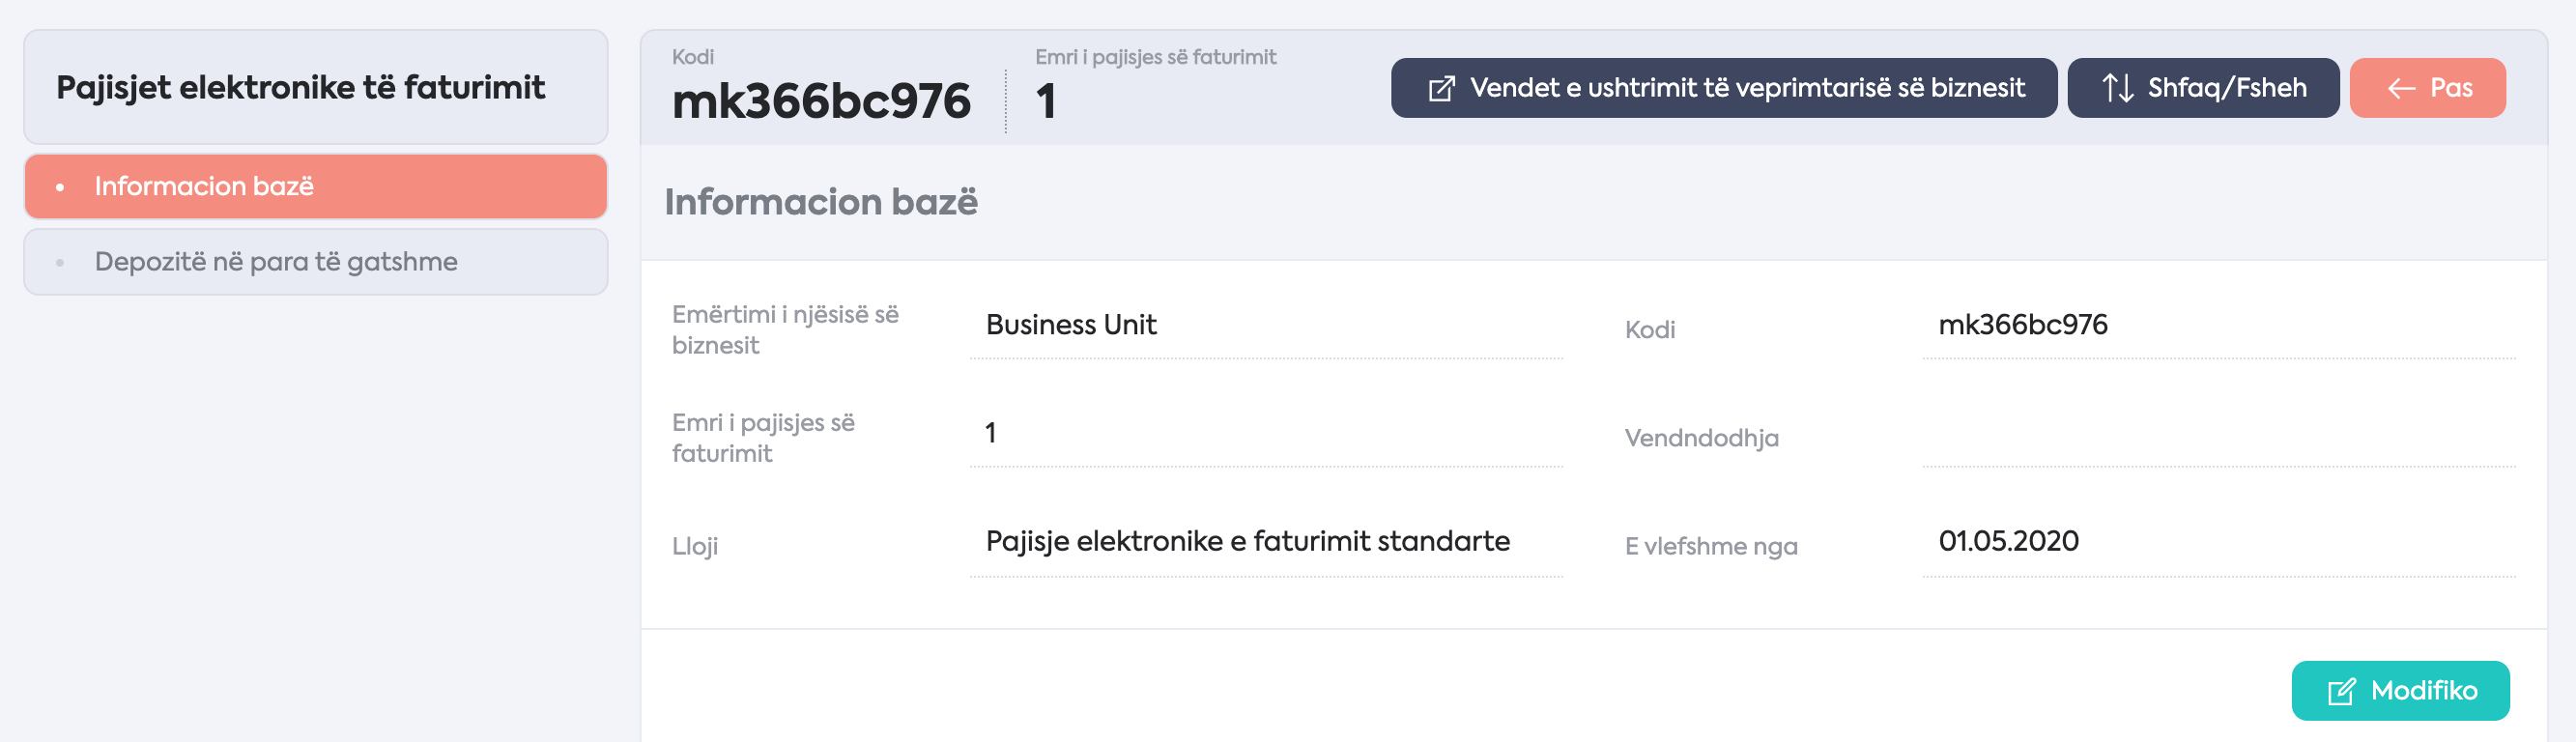Open Vendet e ushtrimit të veprimtarisë së biznesit
2576x742 pixels.
click(1723, 88)
